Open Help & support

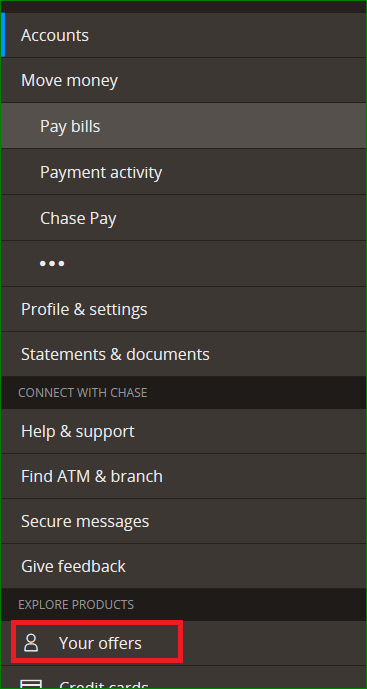[184, 432]
